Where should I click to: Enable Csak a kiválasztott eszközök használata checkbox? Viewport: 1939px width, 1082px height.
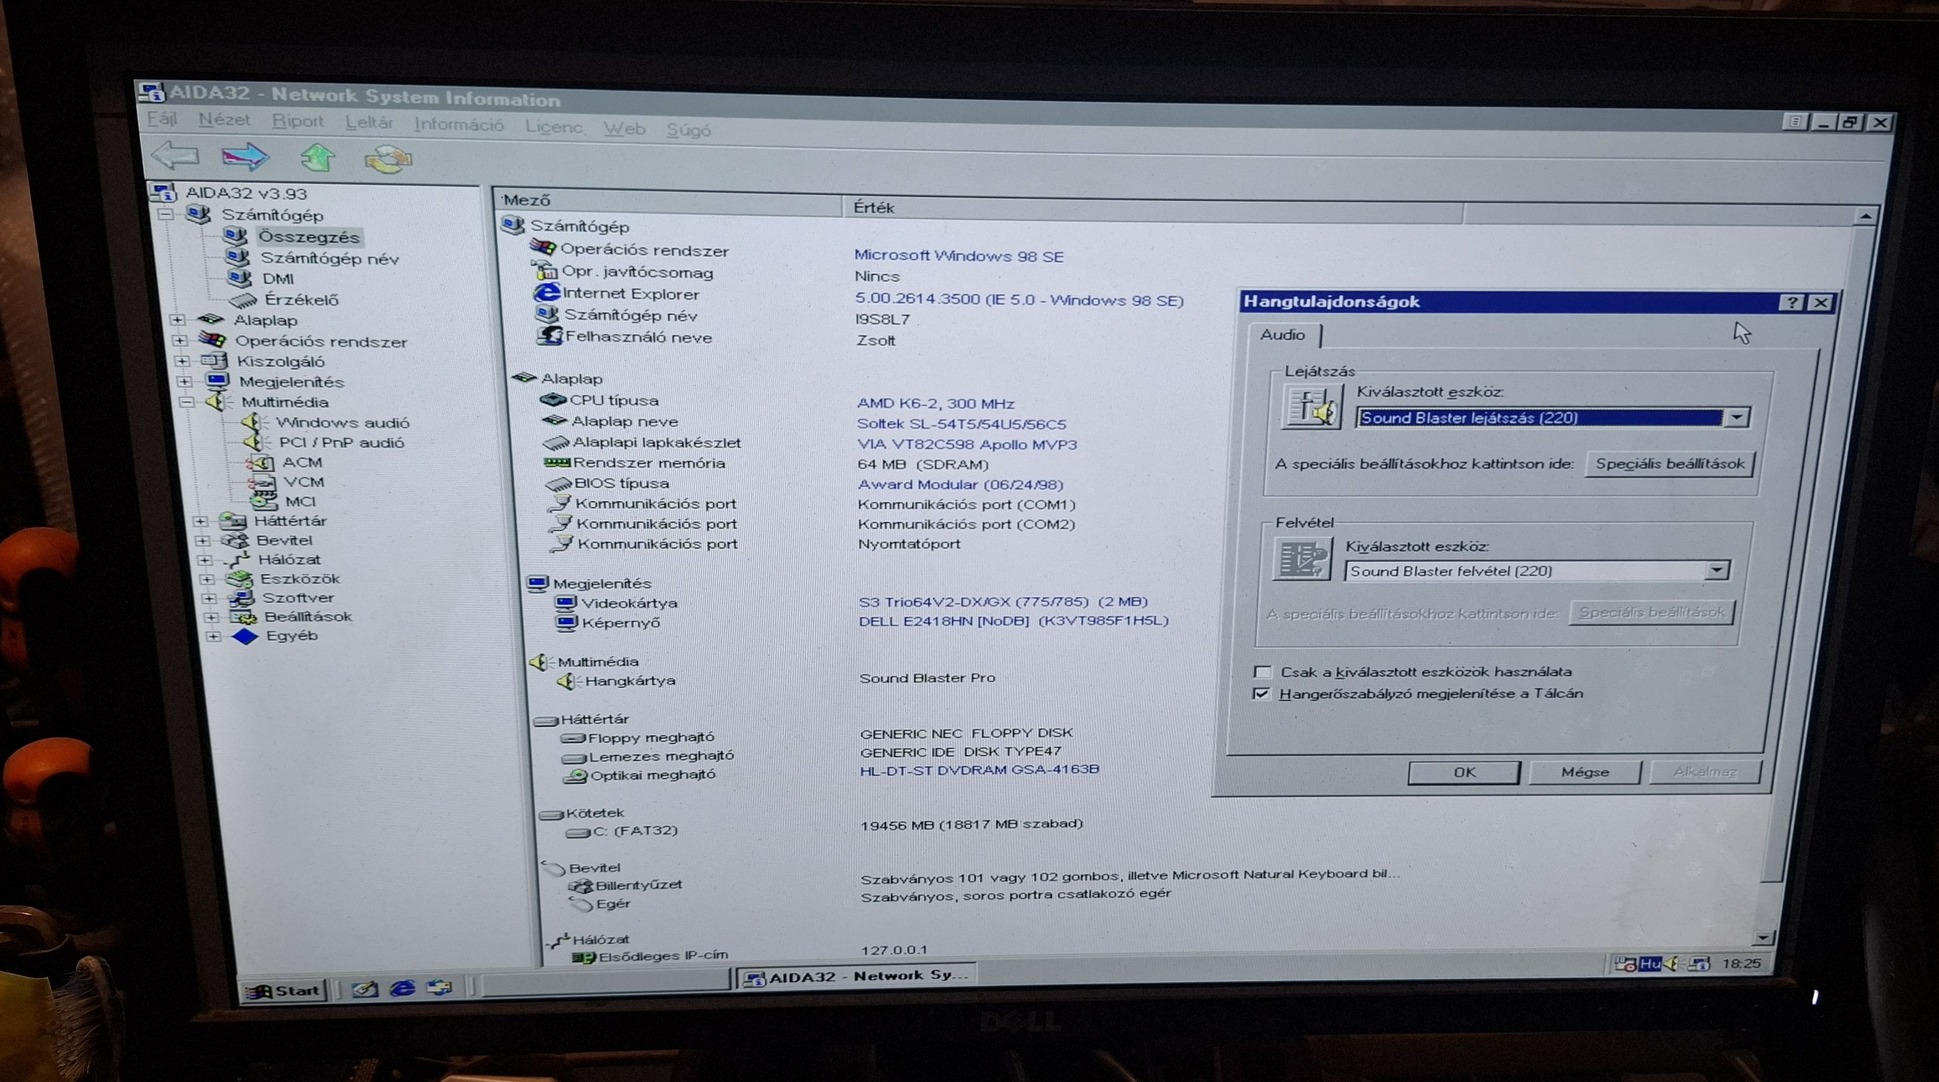1263,672
